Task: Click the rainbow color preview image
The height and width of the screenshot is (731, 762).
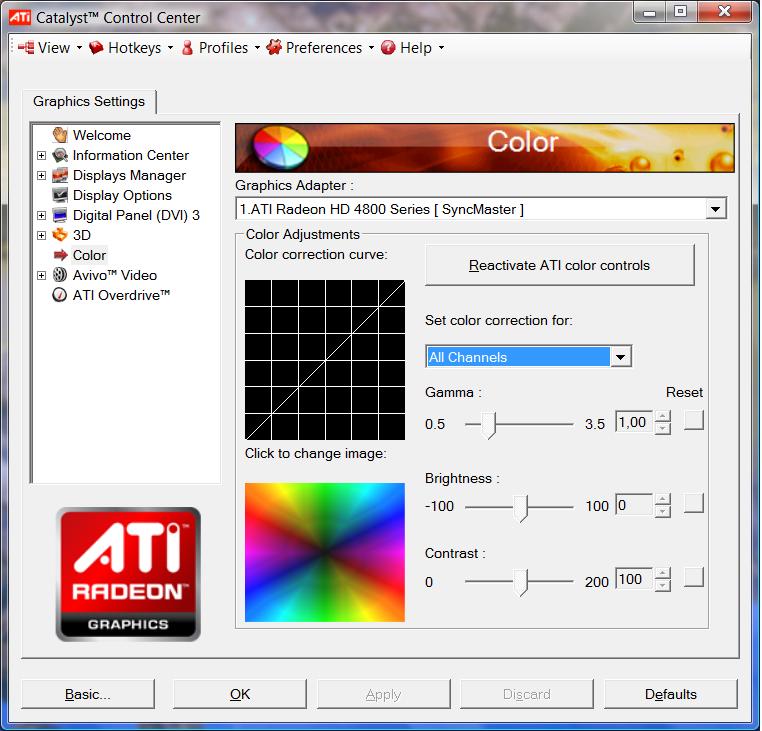Action: click(x=325, y=552)
